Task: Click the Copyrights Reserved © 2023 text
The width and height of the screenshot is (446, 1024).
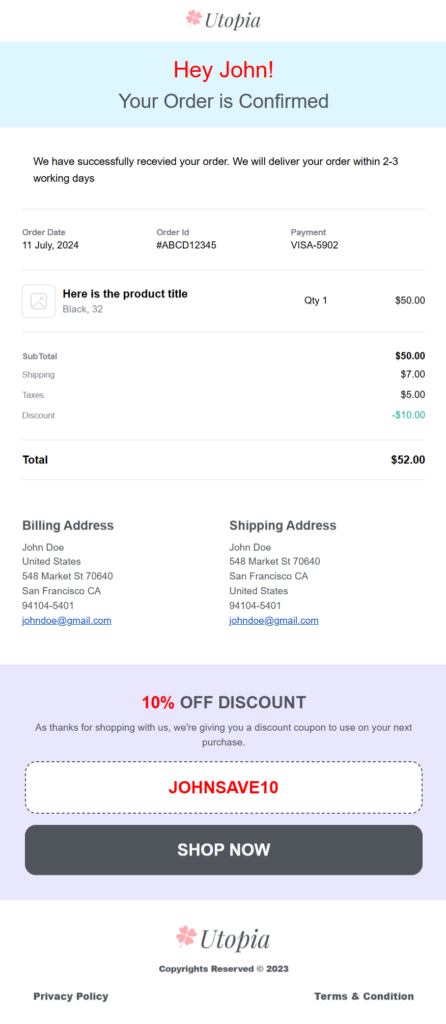Action: (x=223, y=969)
